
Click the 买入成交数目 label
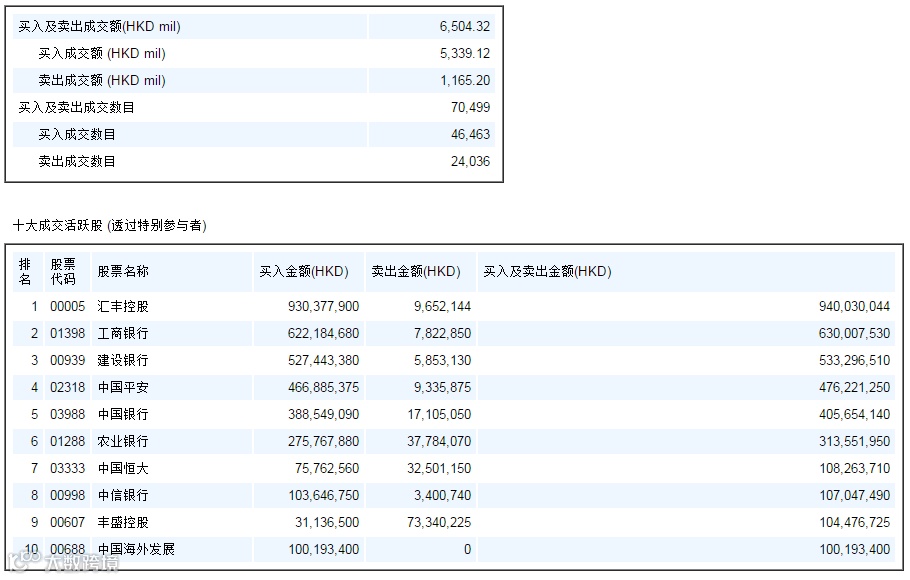(x=77, y=134)
